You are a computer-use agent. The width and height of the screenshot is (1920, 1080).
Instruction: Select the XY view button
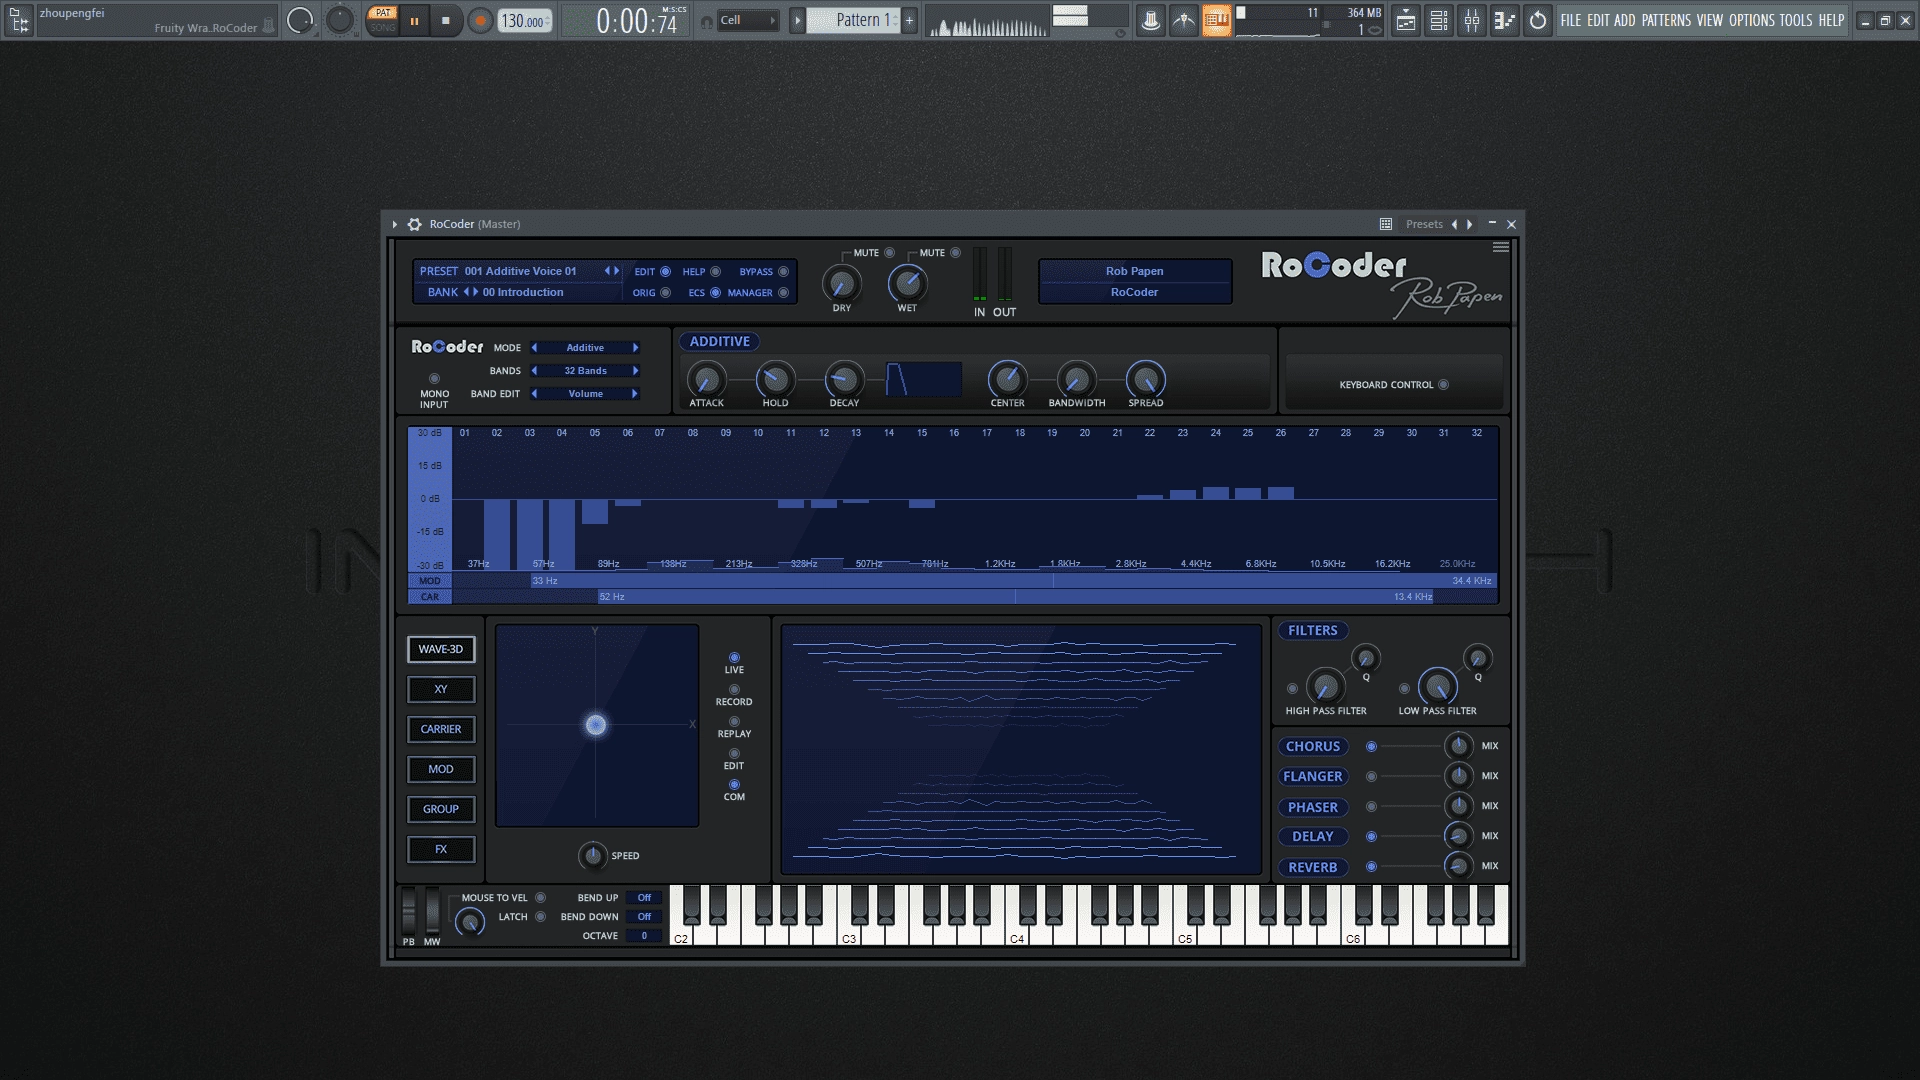[441, 690]
